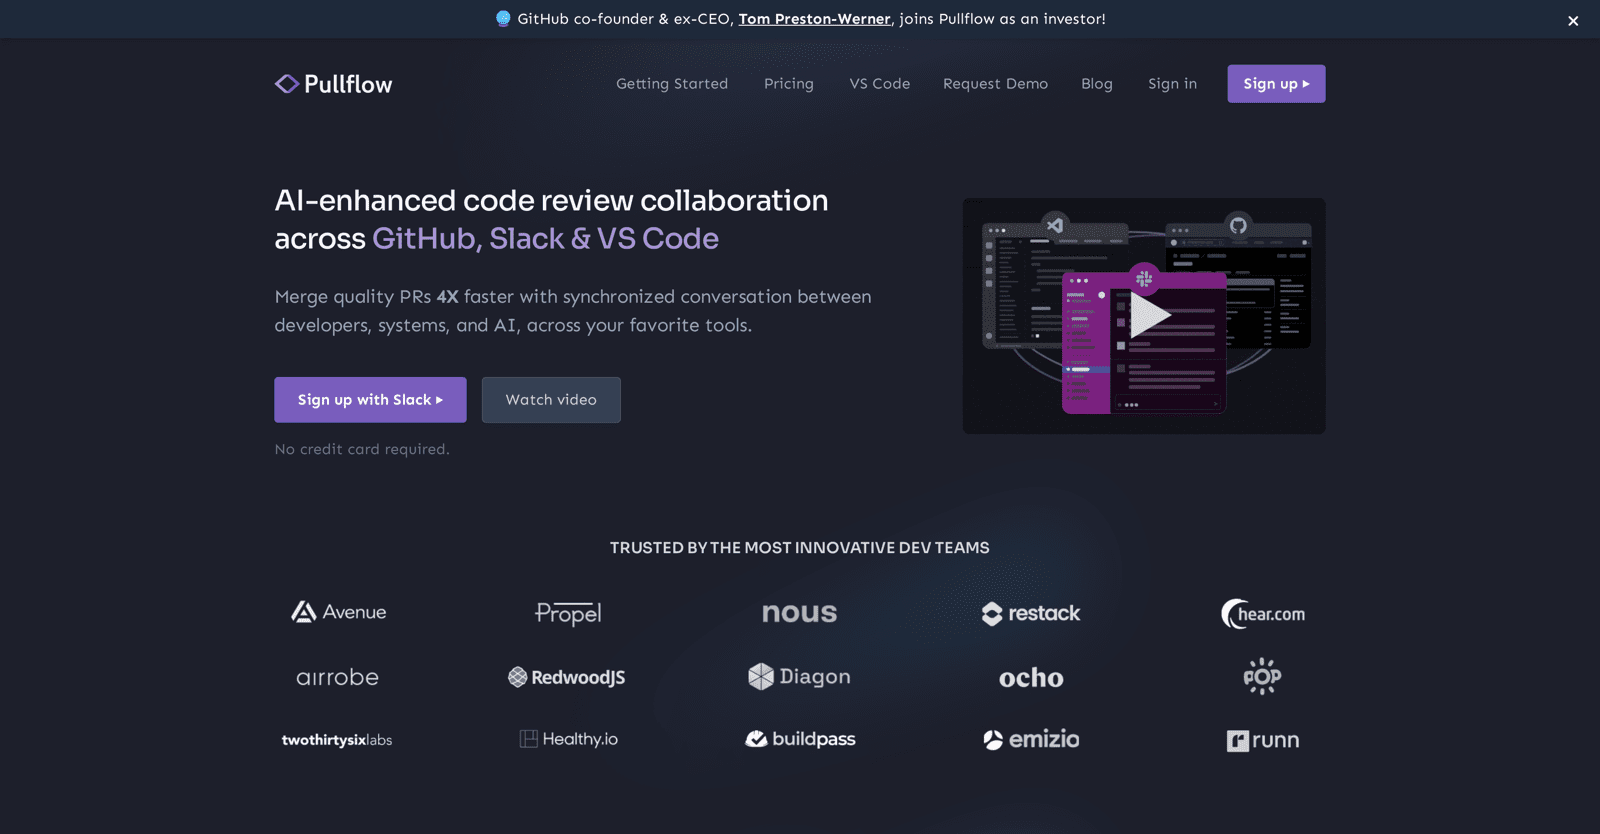Click the RedwoodJS logo
Image resolution: width=1600 pixels, height=834 pixels.
tap(567, 677)
